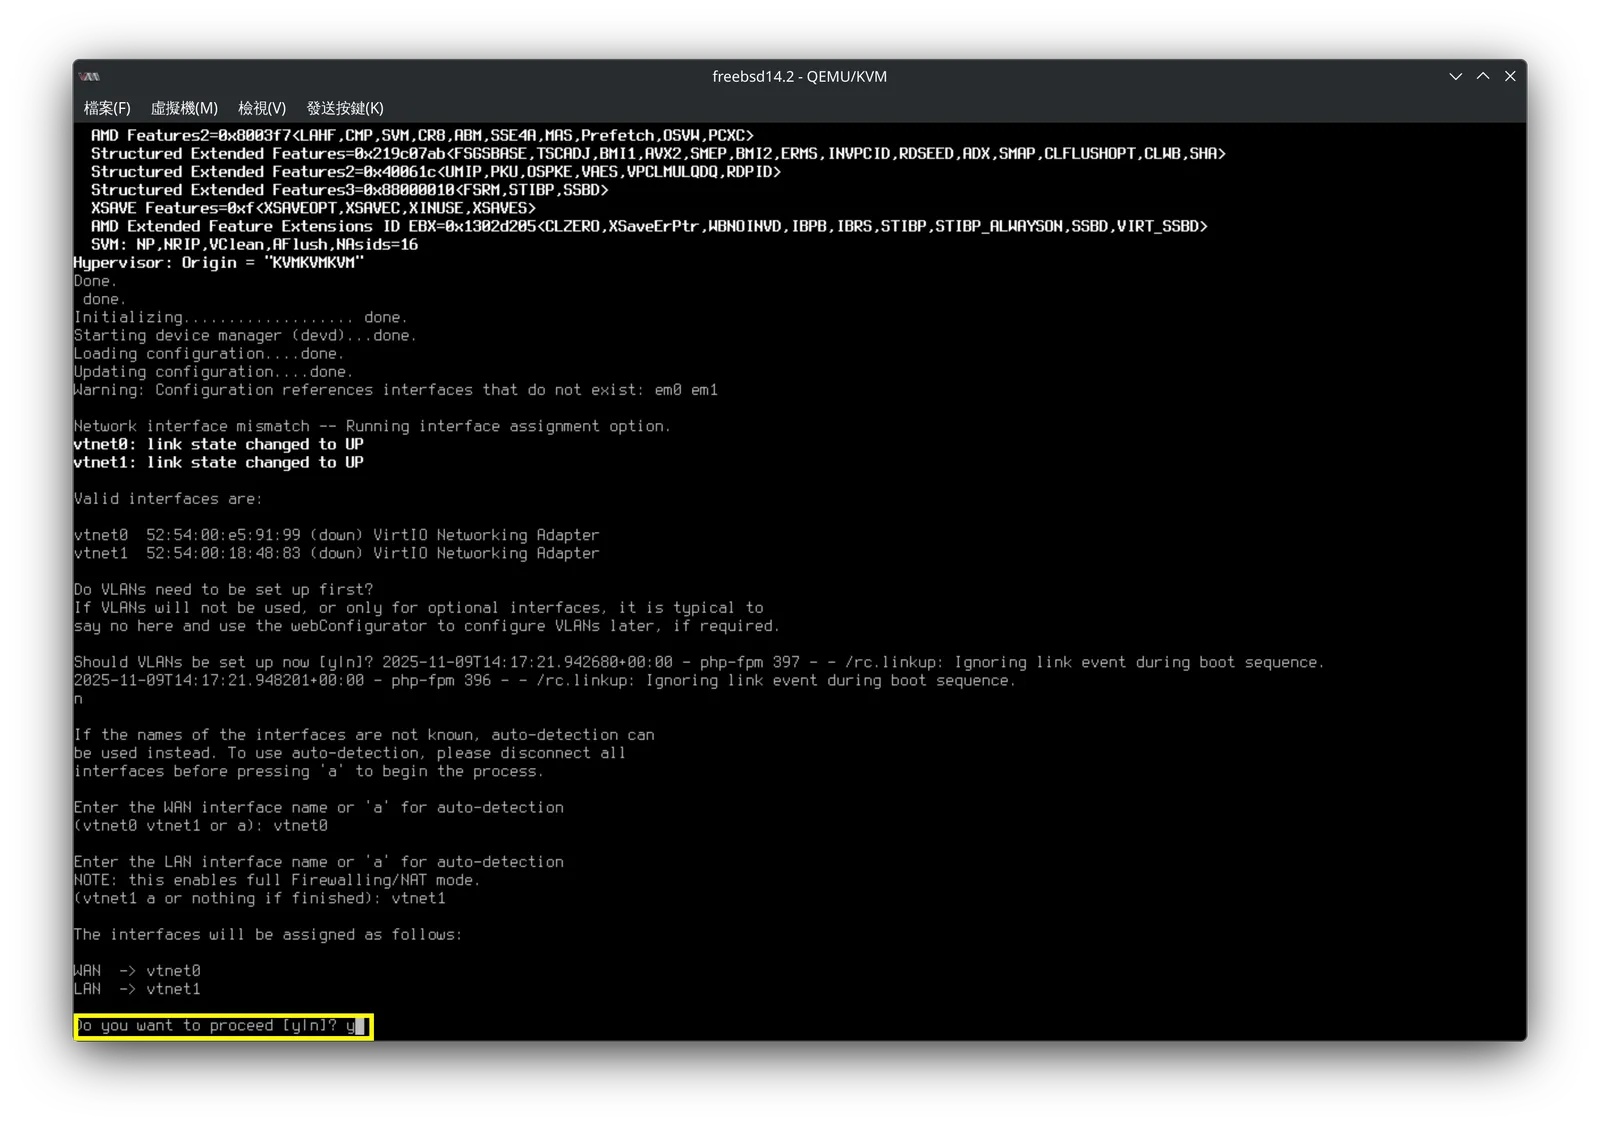Click the LAN entry '(vtnet1 a or nothing if finished)' line

click(x=260, y=898)
